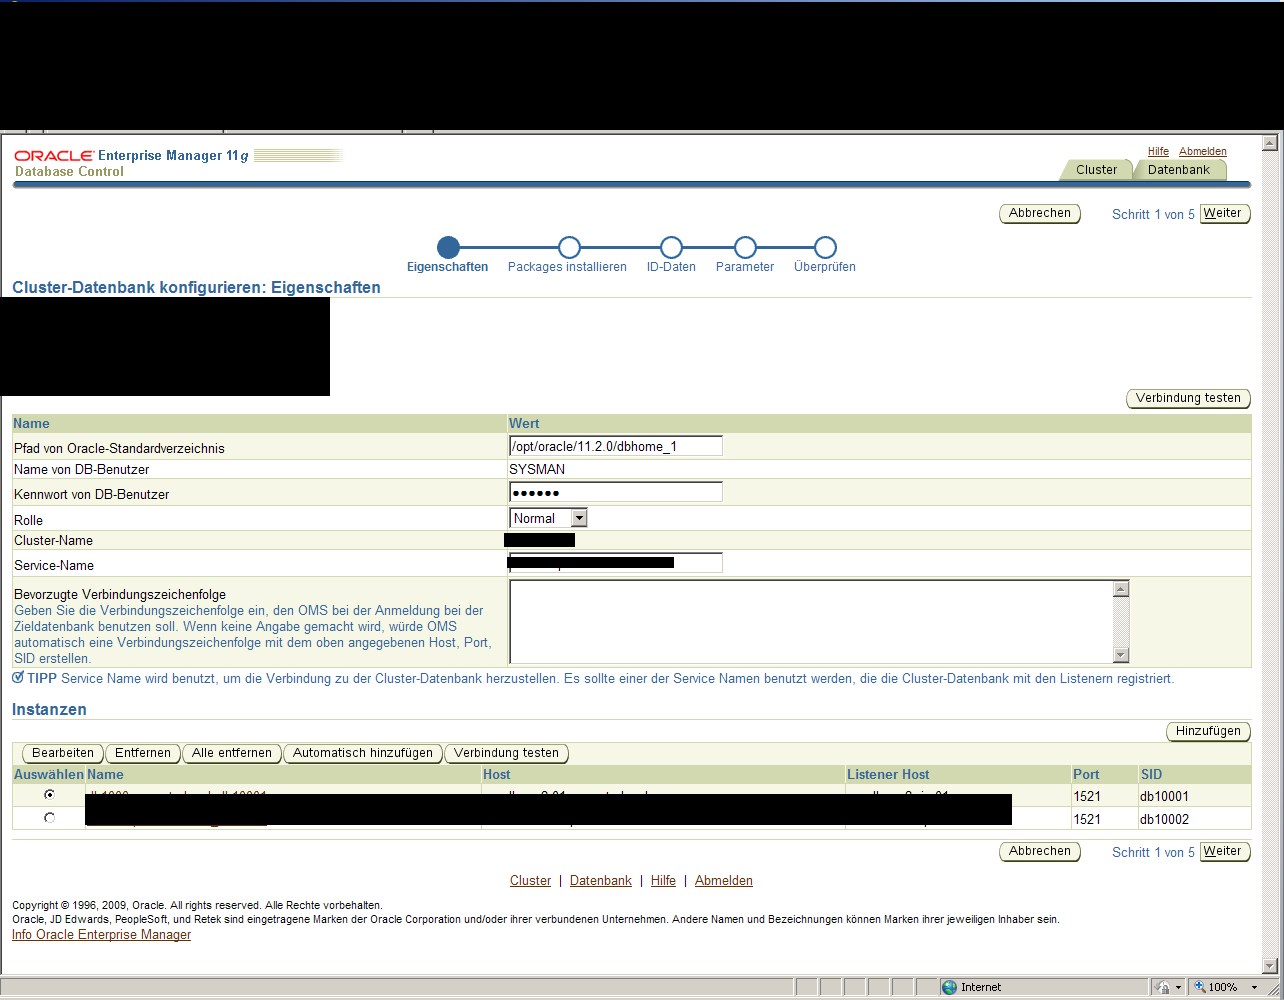
Task: Select the db10002 instance radio button
Action: (50, 818)
